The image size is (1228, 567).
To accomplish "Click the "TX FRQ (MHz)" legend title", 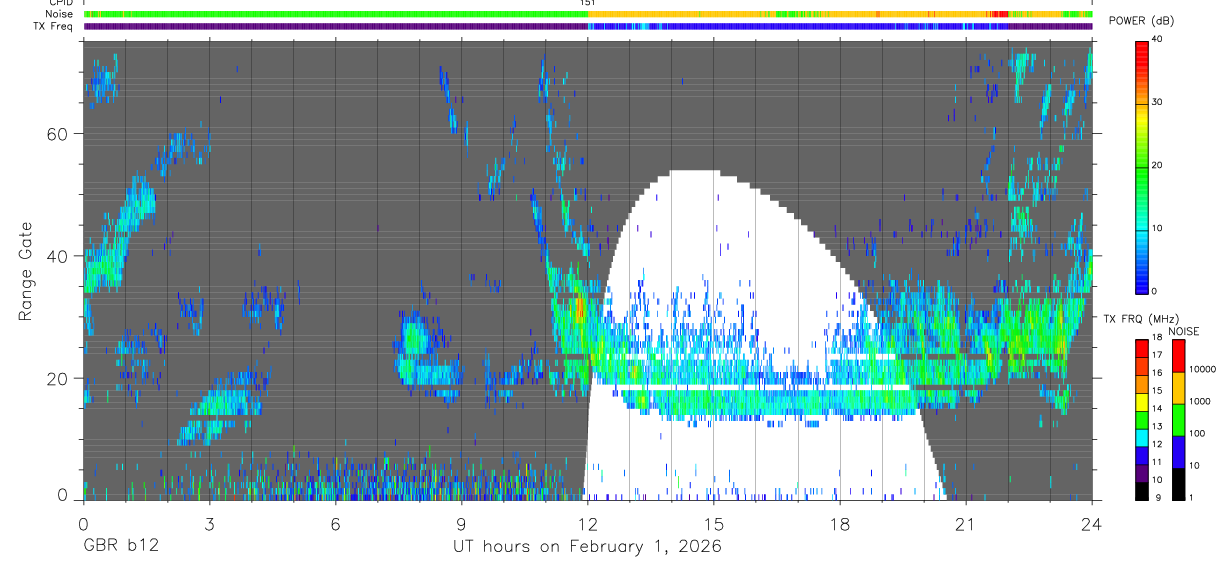I will (x=1141, y=319).
